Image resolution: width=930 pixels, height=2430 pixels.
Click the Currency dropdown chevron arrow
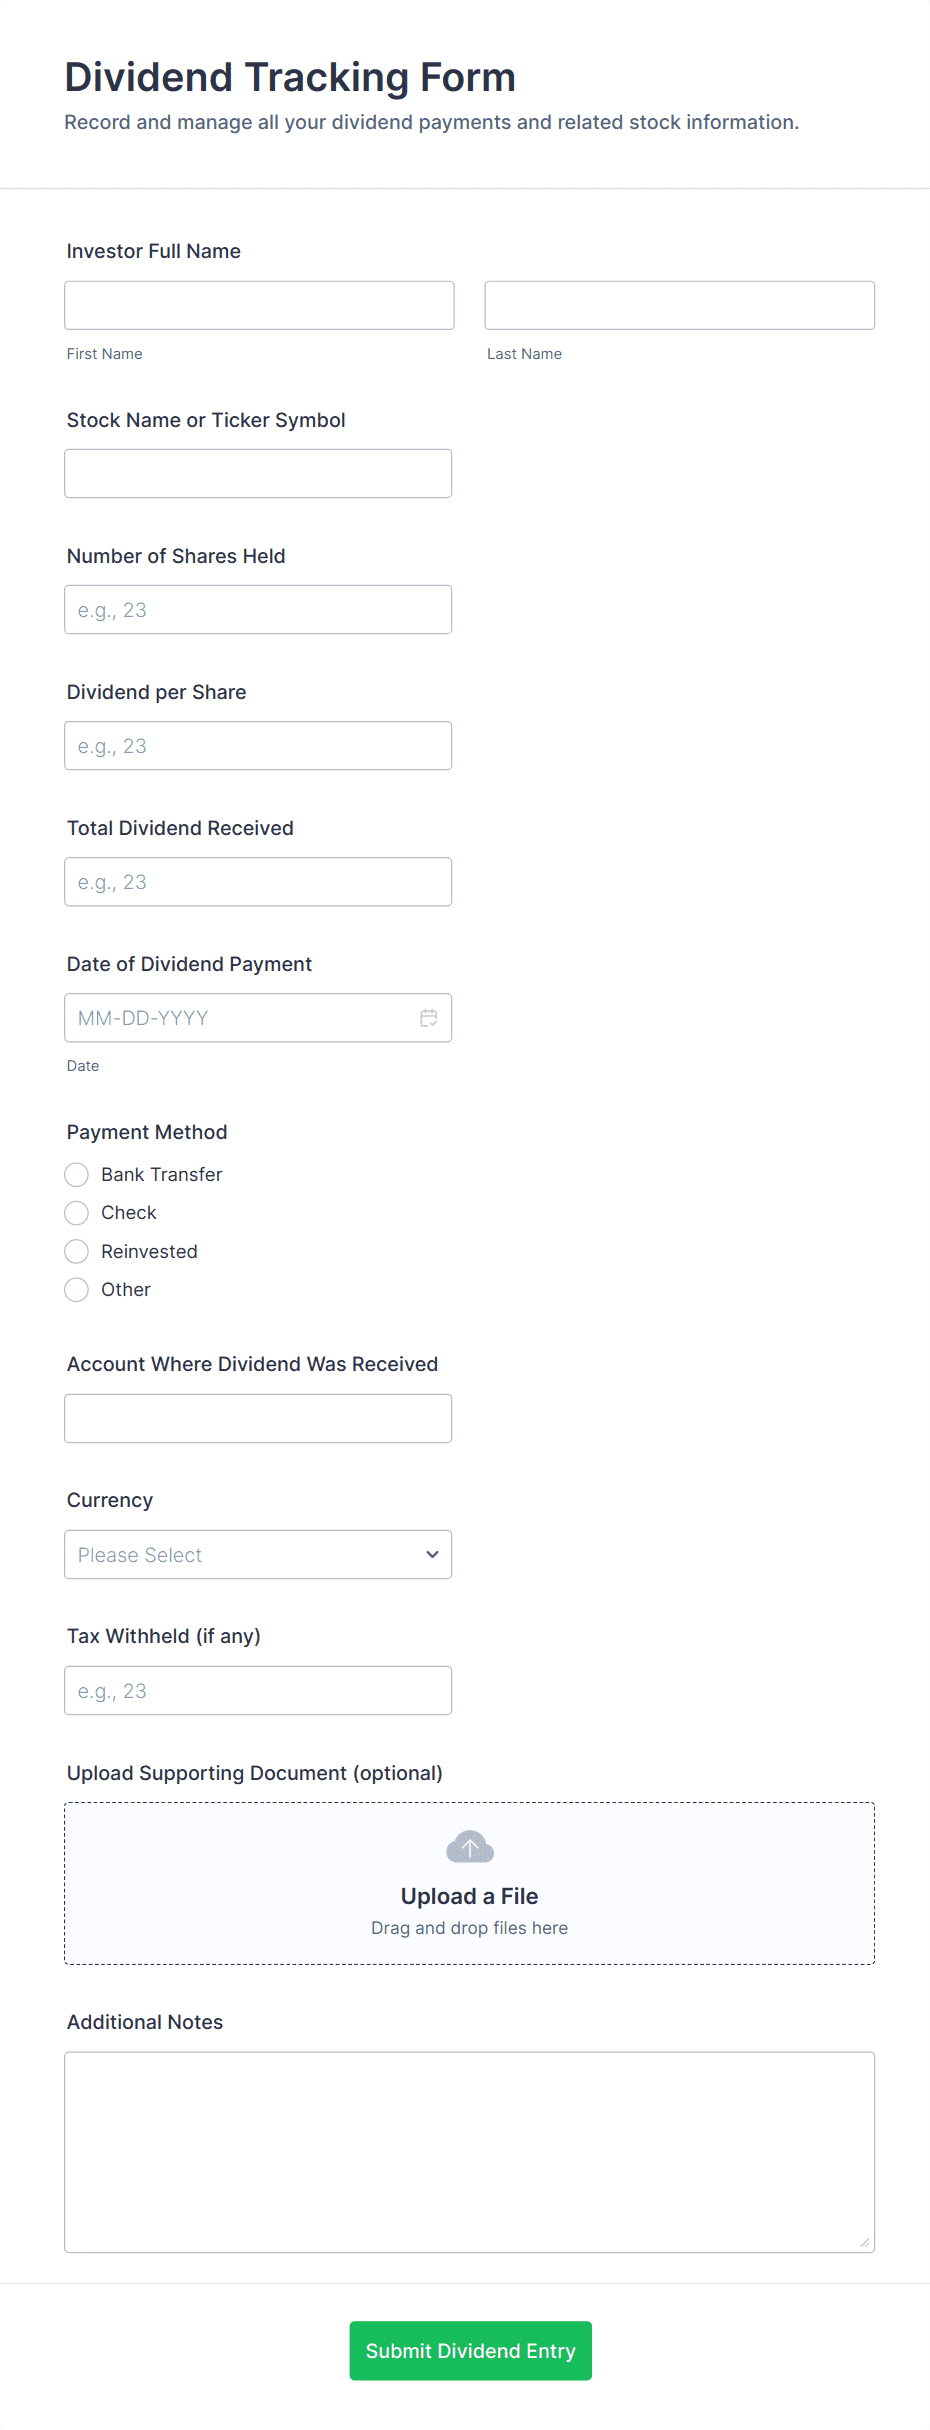tap(432, 1555)
